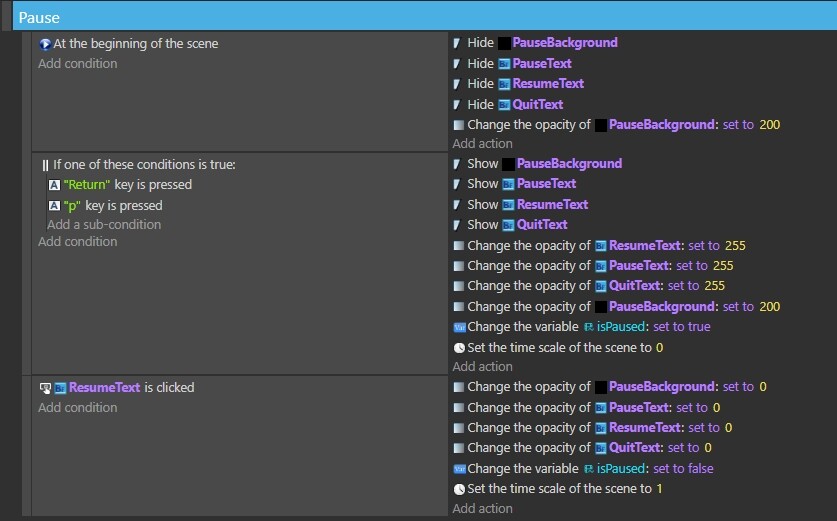Click variable icon beside isPaused set to false
This screenshot has width=837, height=521.
tap(460, 469)
